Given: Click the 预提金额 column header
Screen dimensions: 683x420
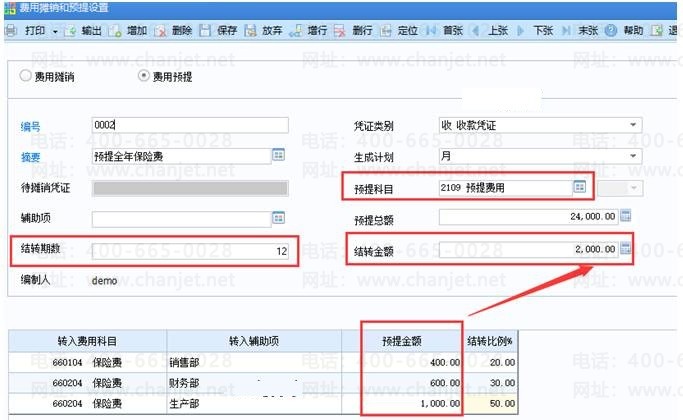Looking at the screenshot, I should point(402,341).
